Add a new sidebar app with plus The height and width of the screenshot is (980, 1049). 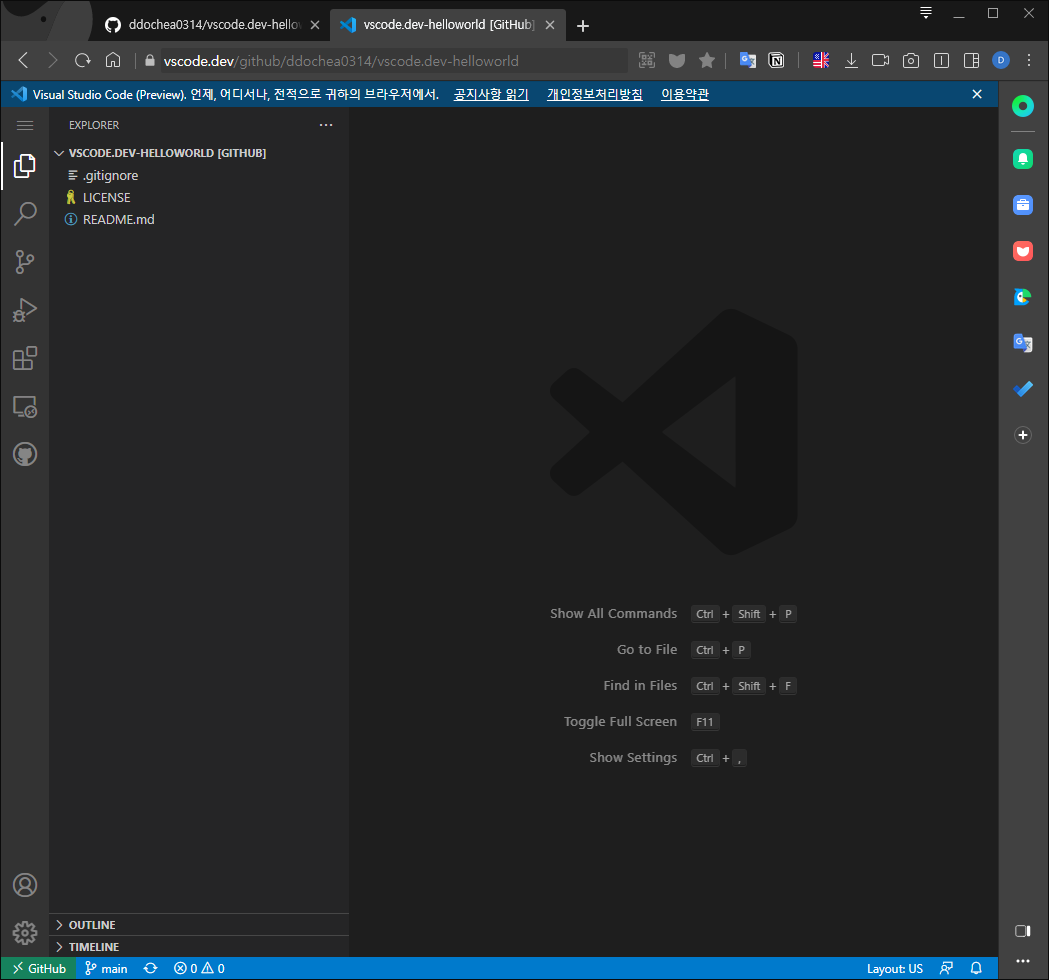click(x=1023, y=435)
